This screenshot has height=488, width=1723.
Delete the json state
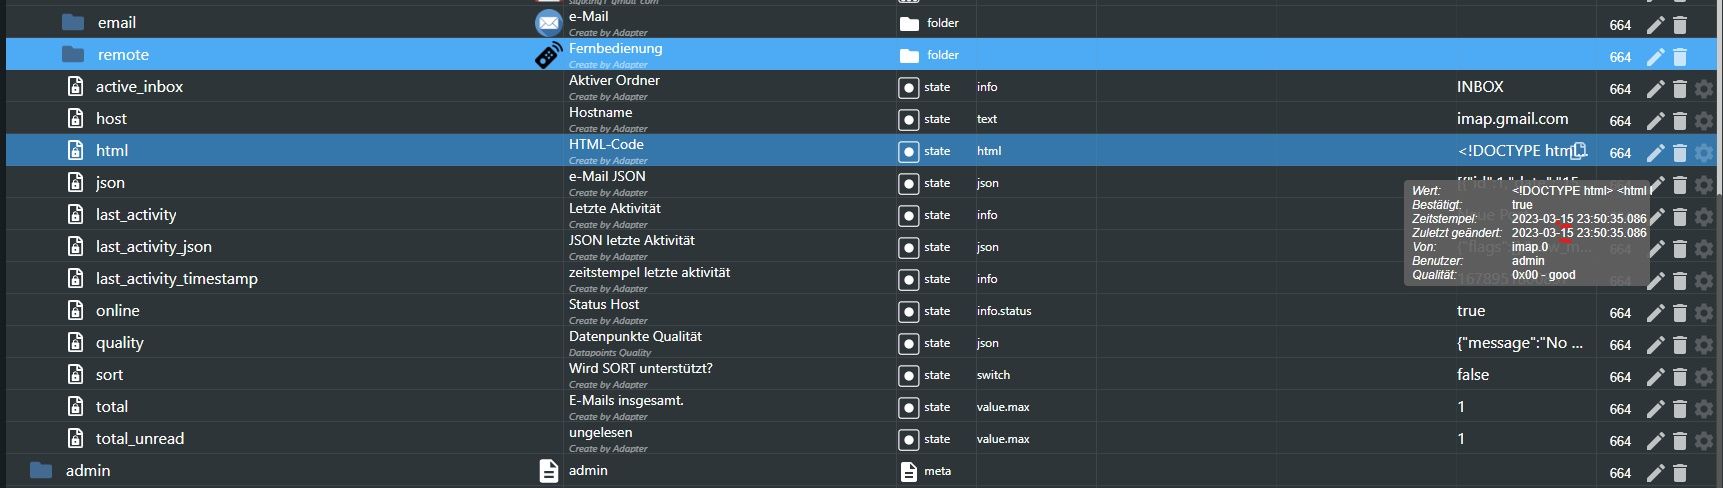(1680, 185)
